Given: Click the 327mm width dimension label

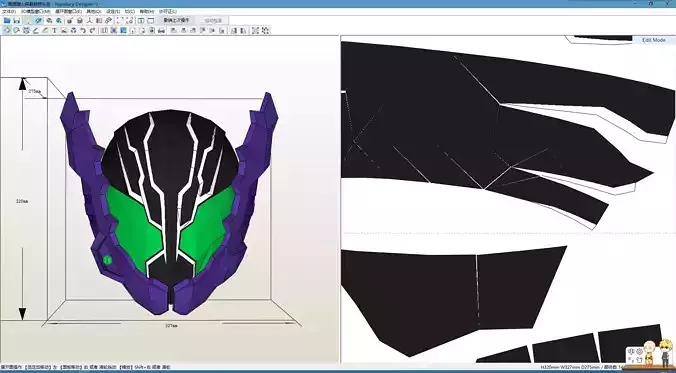Looking at the screenshot, I should (171, 326).
